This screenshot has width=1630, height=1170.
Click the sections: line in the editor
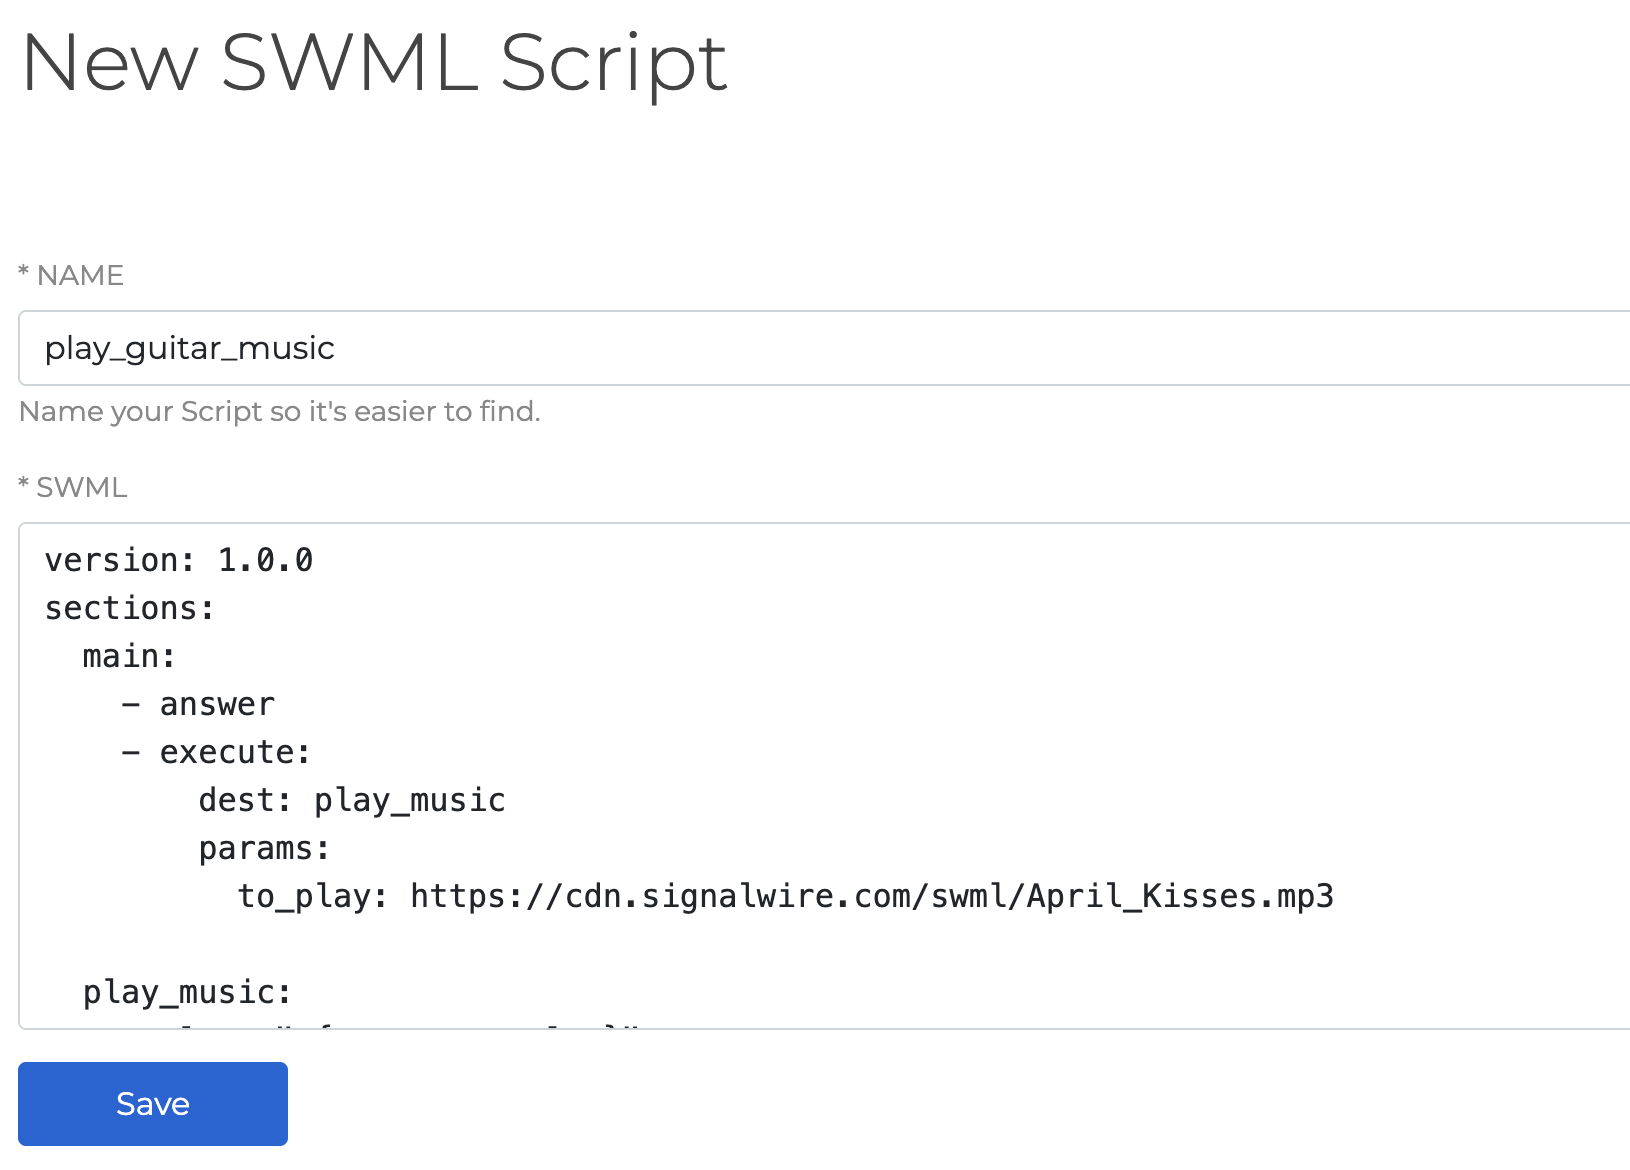coord(128,608)
